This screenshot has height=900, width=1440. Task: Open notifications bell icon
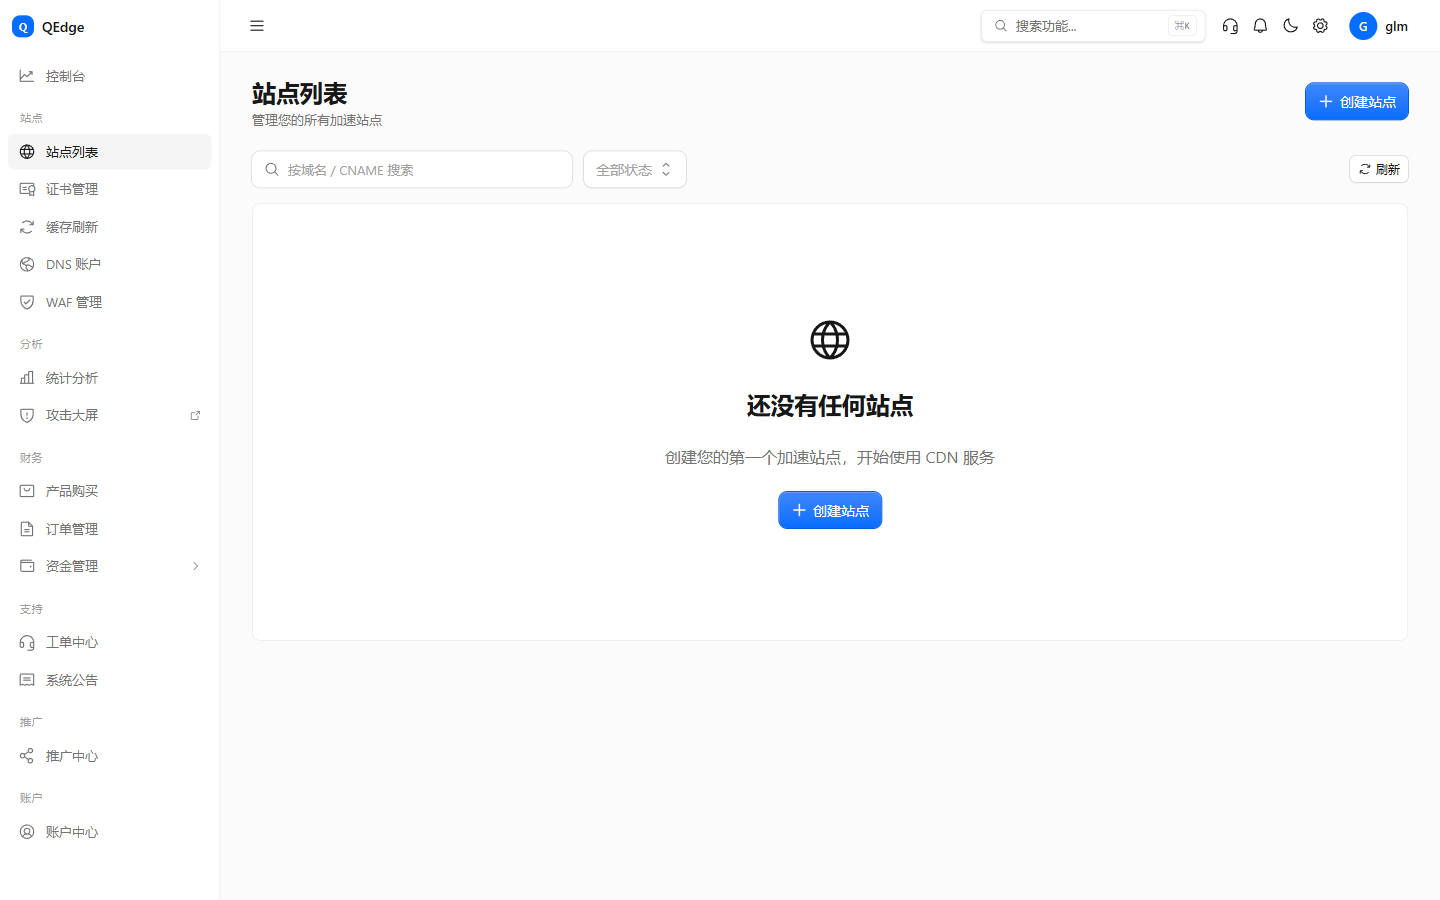[1260, 26]
